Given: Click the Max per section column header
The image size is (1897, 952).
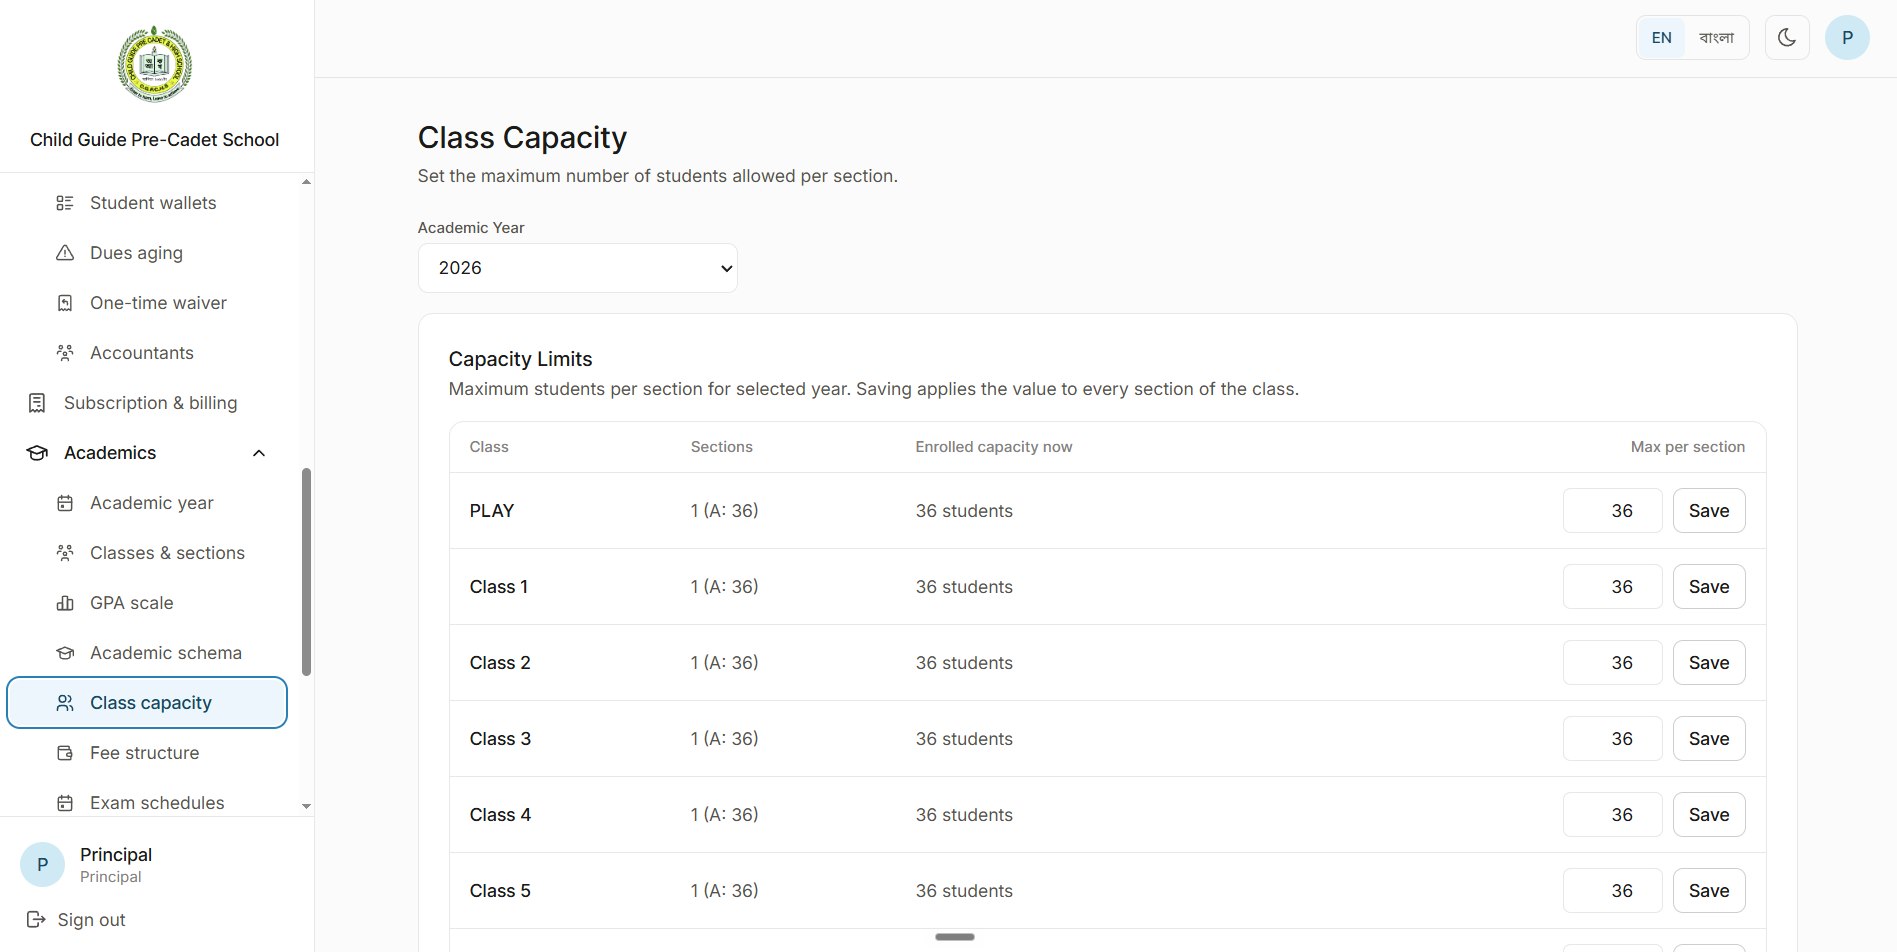Looking at the screenshot, I should (x=1687, y=447).
